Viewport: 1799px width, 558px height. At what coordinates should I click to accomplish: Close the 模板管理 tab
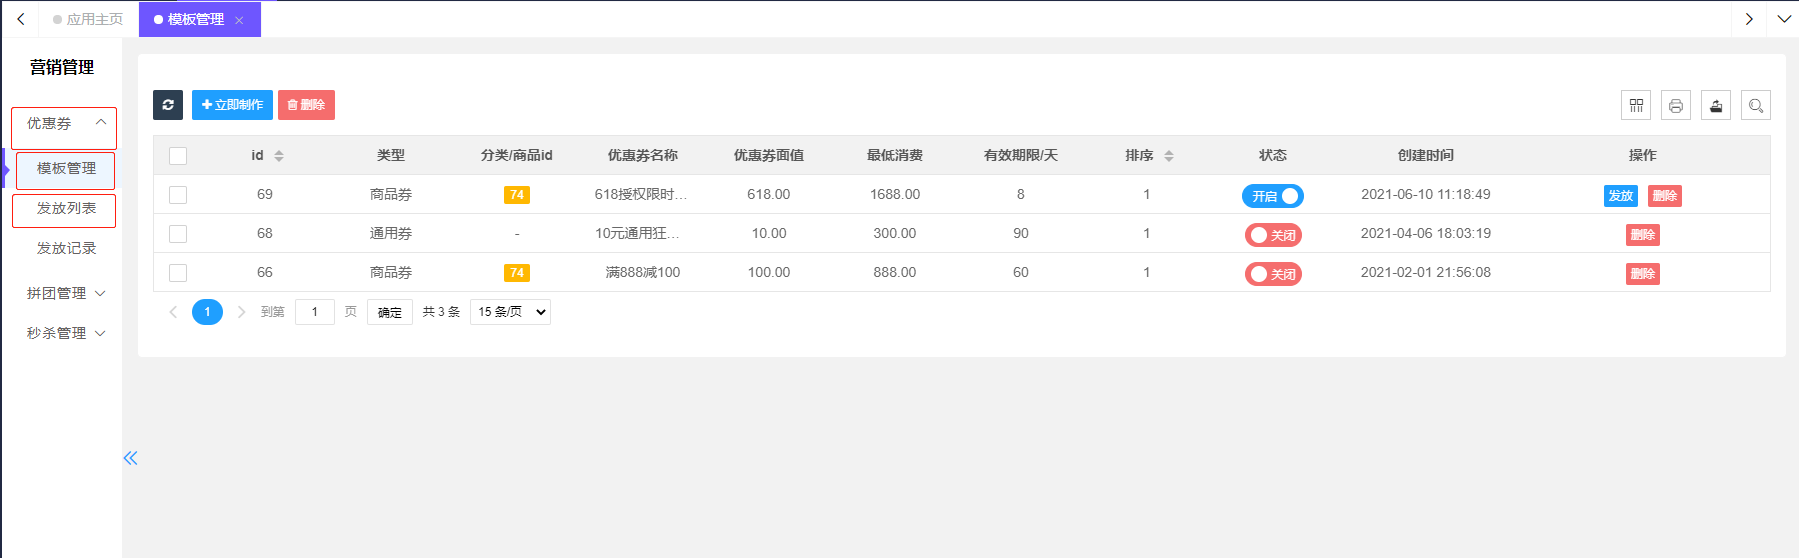(x=239, y=20)
